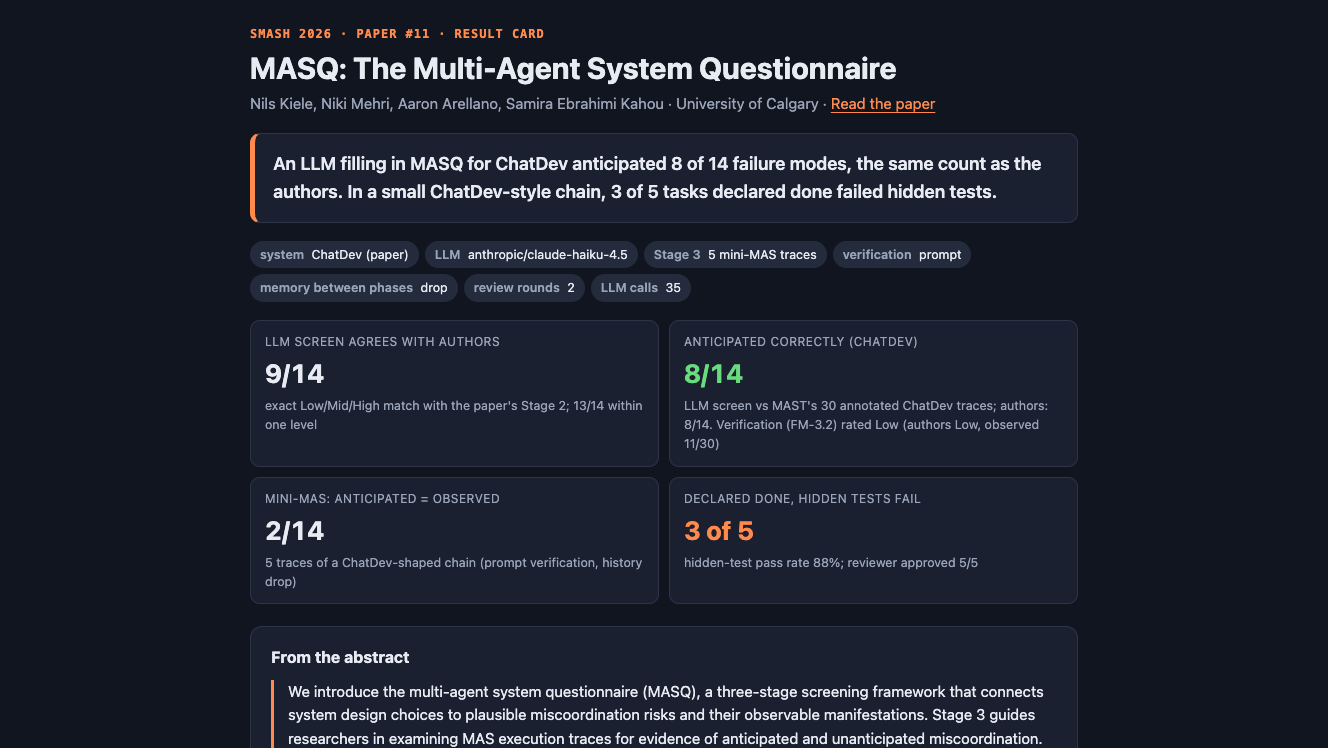Click the note "5 traces of a ChatDev-shaped chain"
The height and width of the screenshot is (748, 1328).
454,572
